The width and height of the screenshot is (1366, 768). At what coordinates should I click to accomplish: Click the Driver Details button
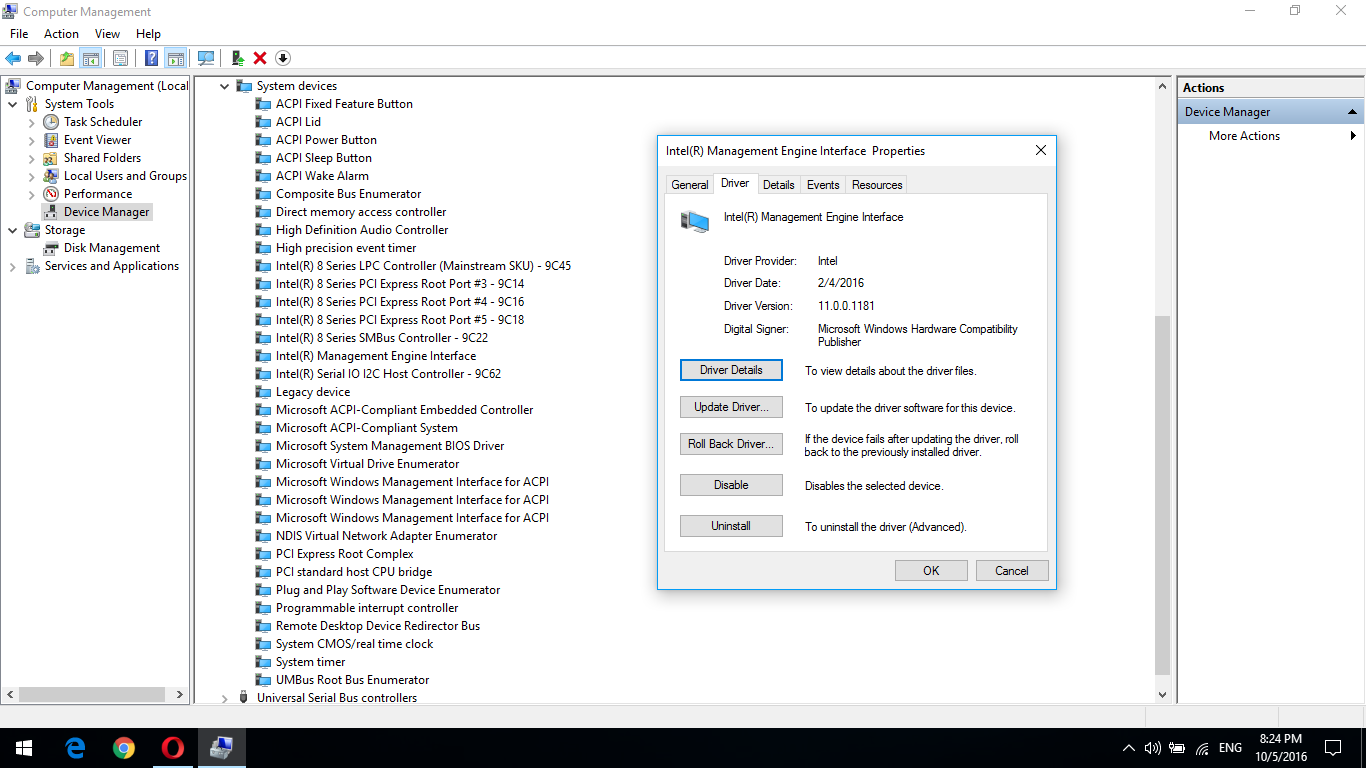731,370
